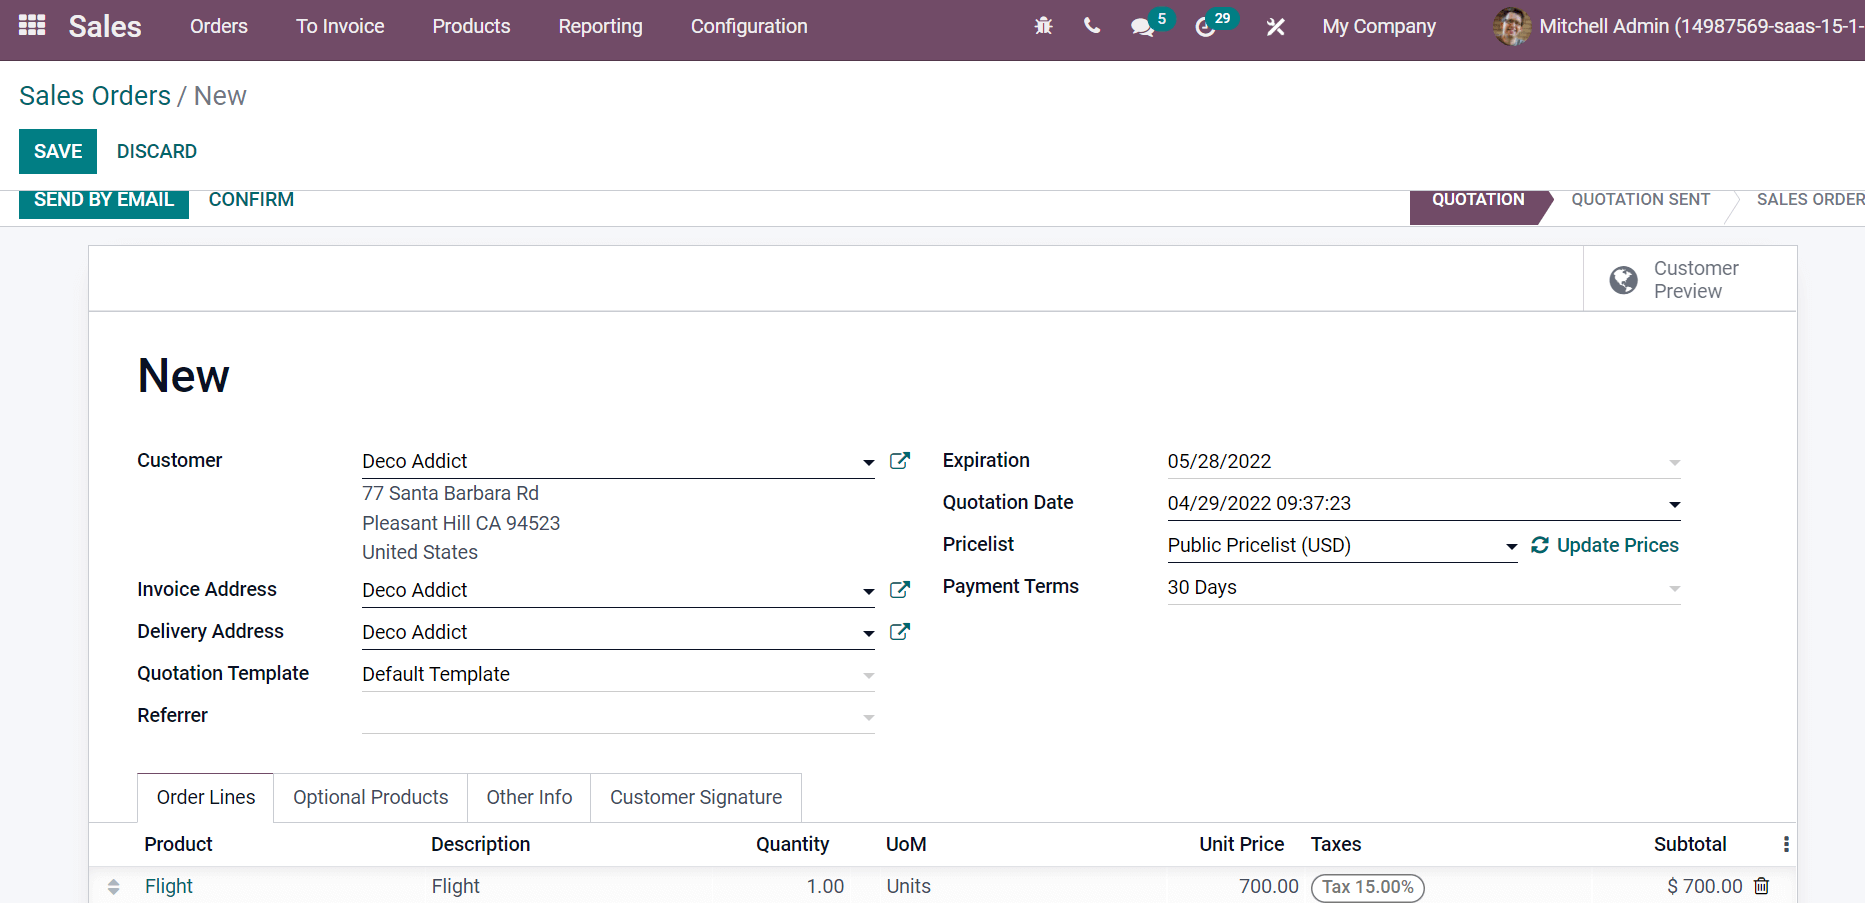Expand the Referrer dropdown arrow

868,717
